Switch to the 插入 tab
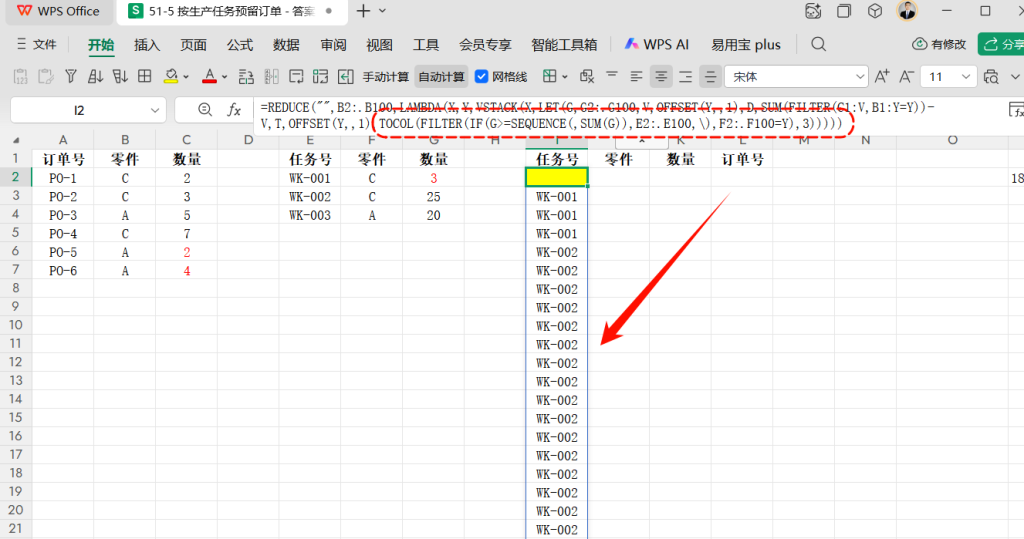The height and width of the screenshot is (539, 1024). pos(147,44)
